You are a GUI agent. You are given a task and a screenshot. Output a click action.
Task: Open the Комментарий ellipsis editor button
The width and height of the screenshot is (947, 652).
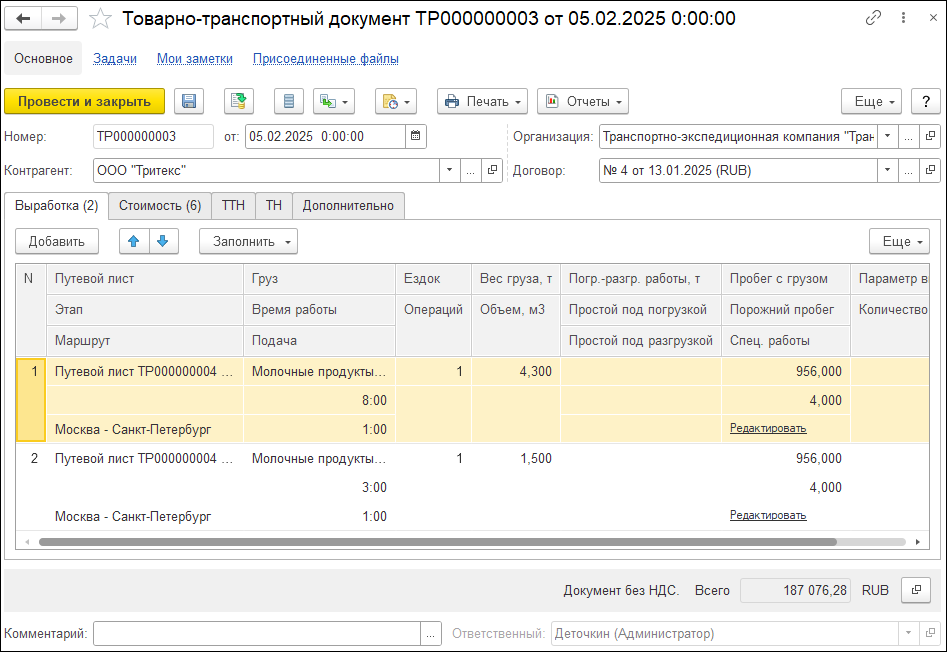click(x=431, y=634)
